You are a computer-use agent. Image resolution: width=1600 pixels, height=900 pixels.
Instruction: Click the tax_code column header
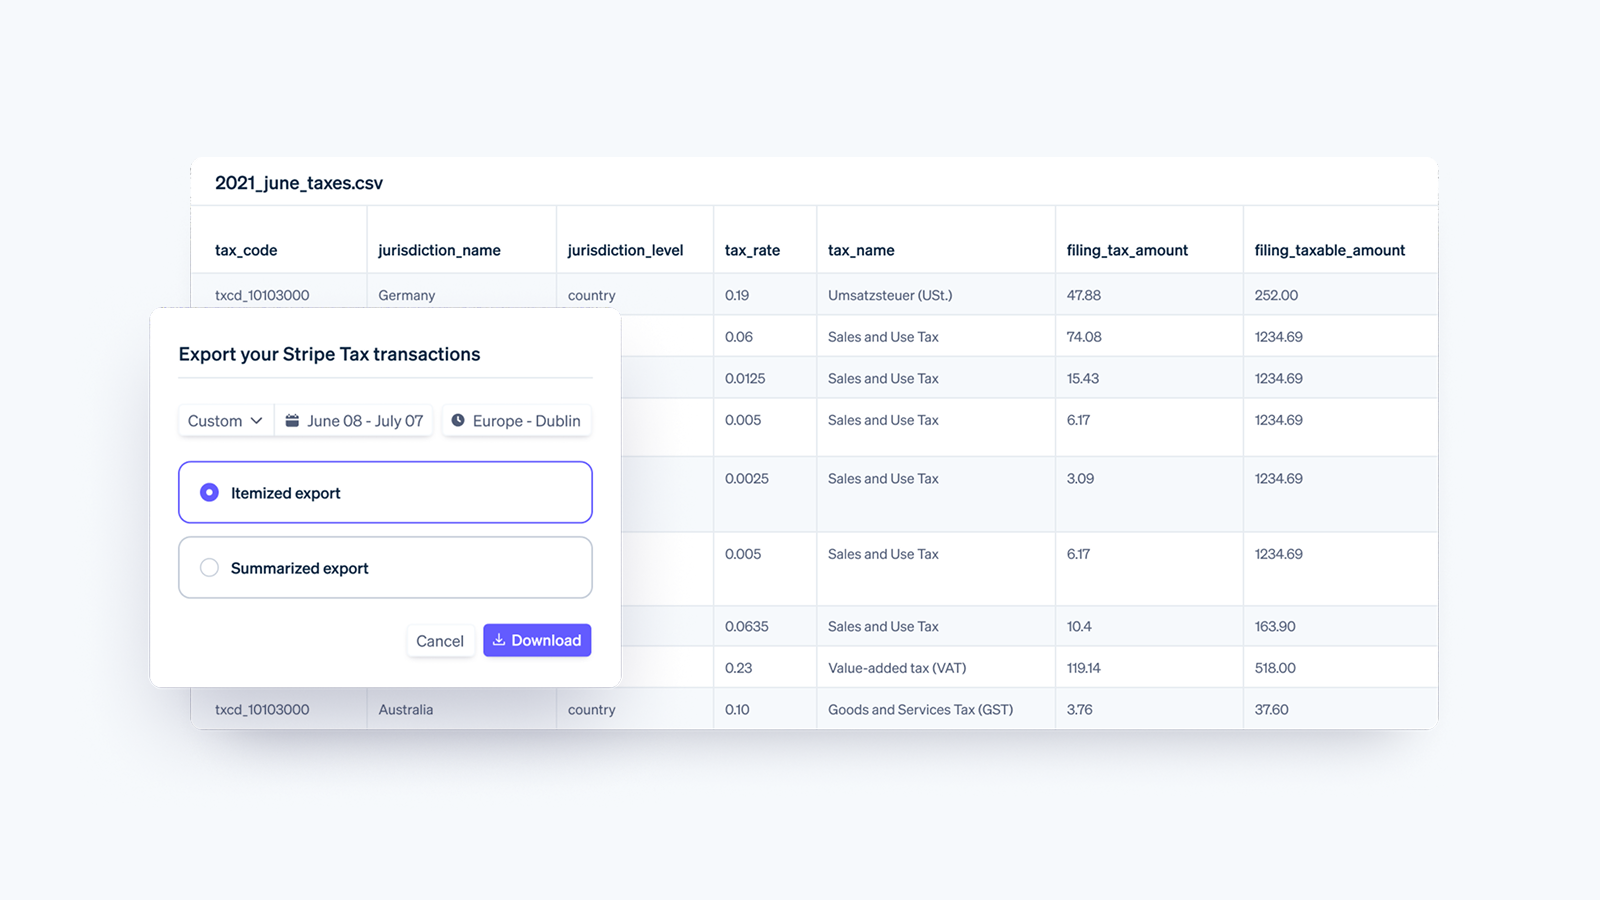coord(246,250)
